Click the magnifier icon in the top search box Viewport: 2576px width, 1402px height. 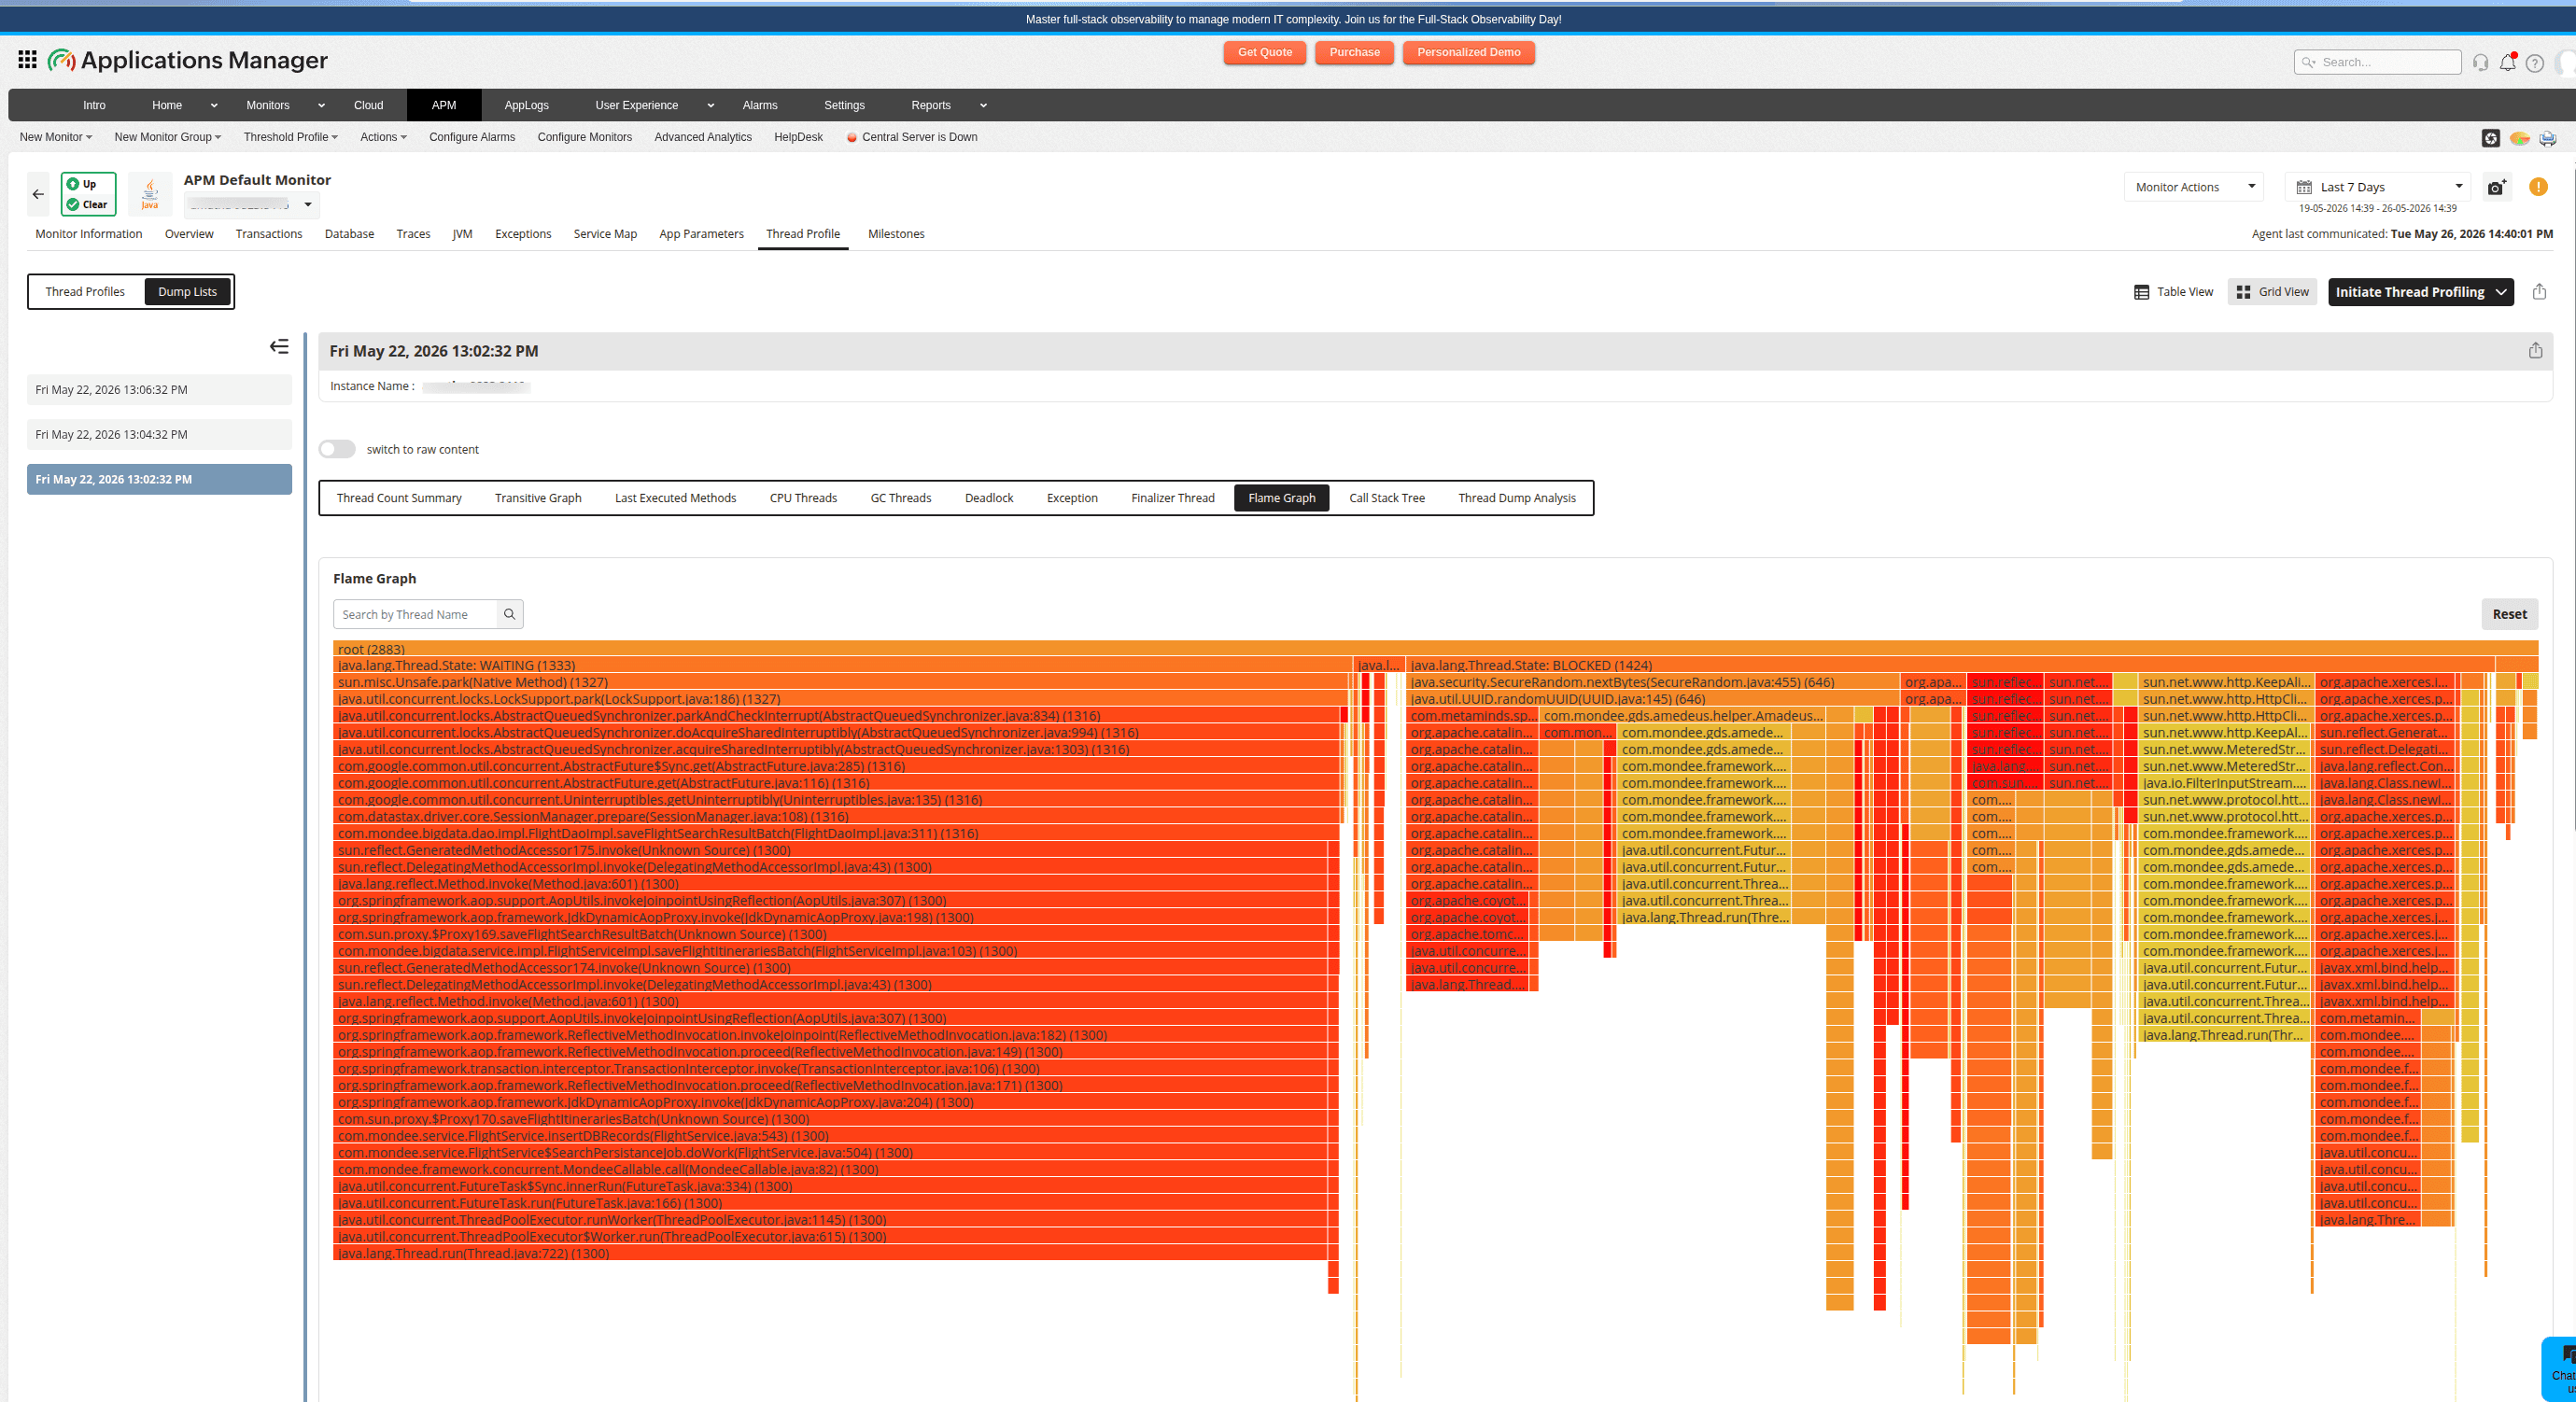(x=2308, y=62)
